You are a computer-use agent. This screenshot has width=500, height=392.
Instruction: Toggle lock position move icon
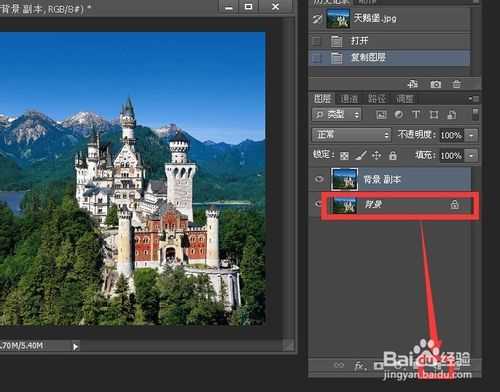pyautogui.click(x=377, y=155)
